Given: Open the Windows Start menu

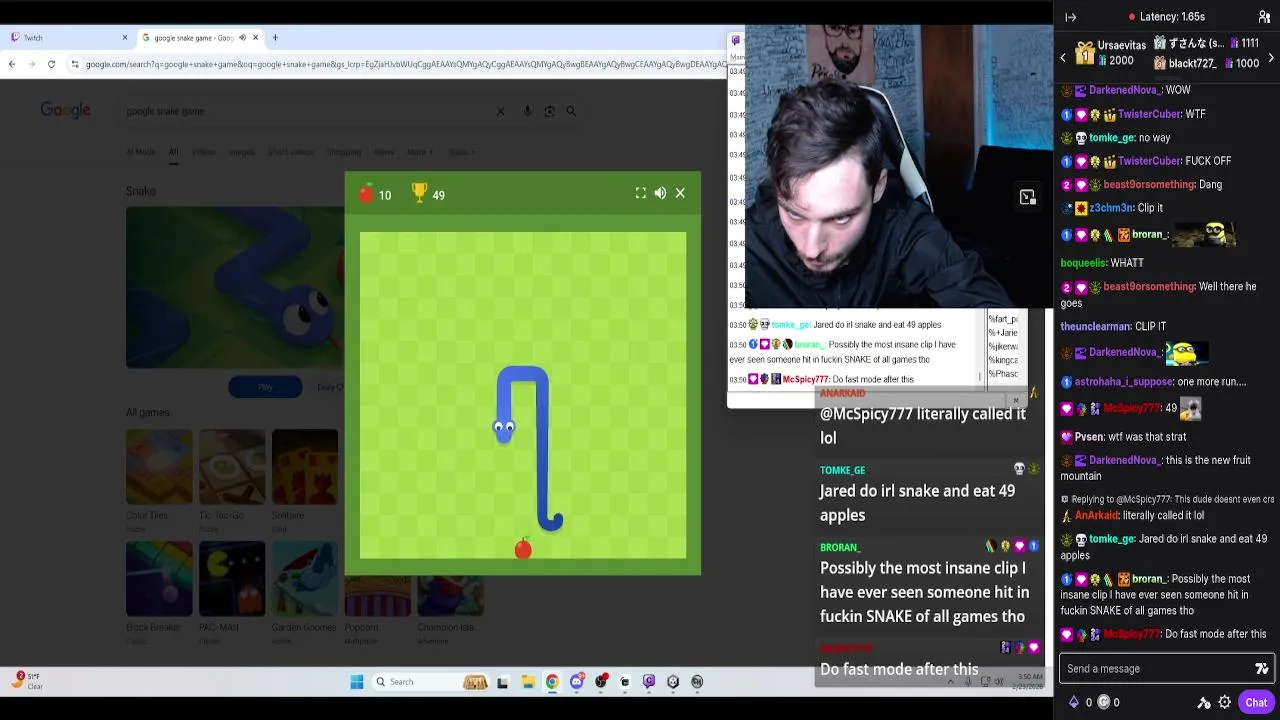Looking at the screenshot, I should pyautogui.click(x=357, y=682).
